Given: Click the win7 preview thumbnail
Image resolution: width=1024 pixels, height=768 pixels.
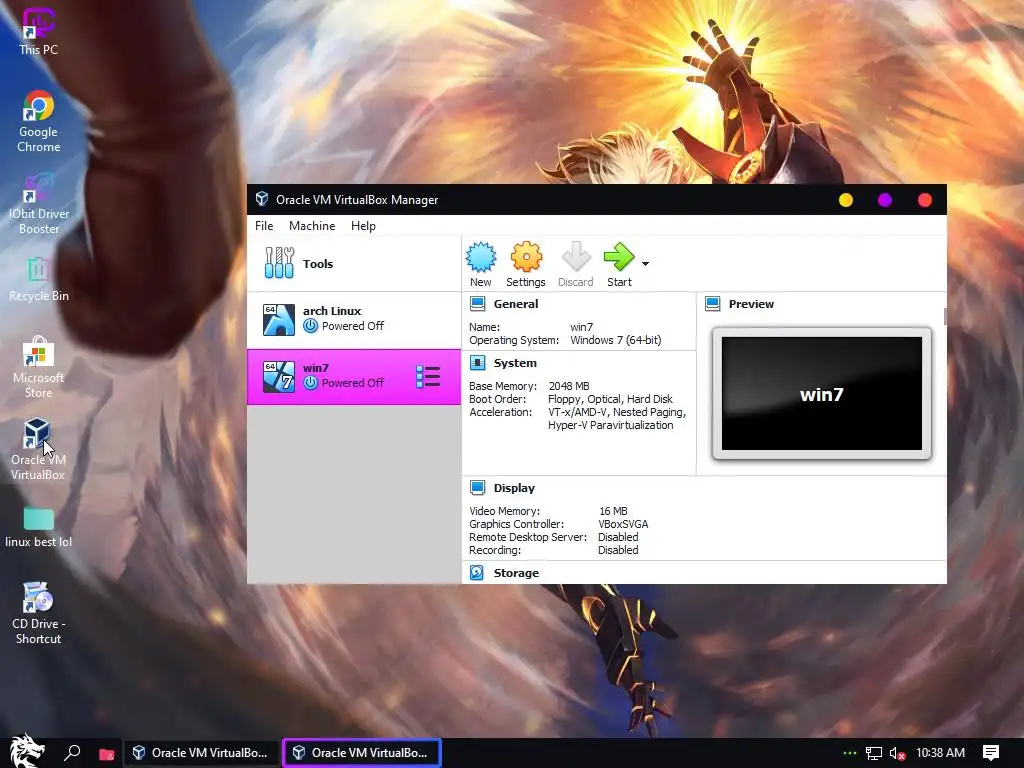Looking at the screenshot, I should point(822,394).
